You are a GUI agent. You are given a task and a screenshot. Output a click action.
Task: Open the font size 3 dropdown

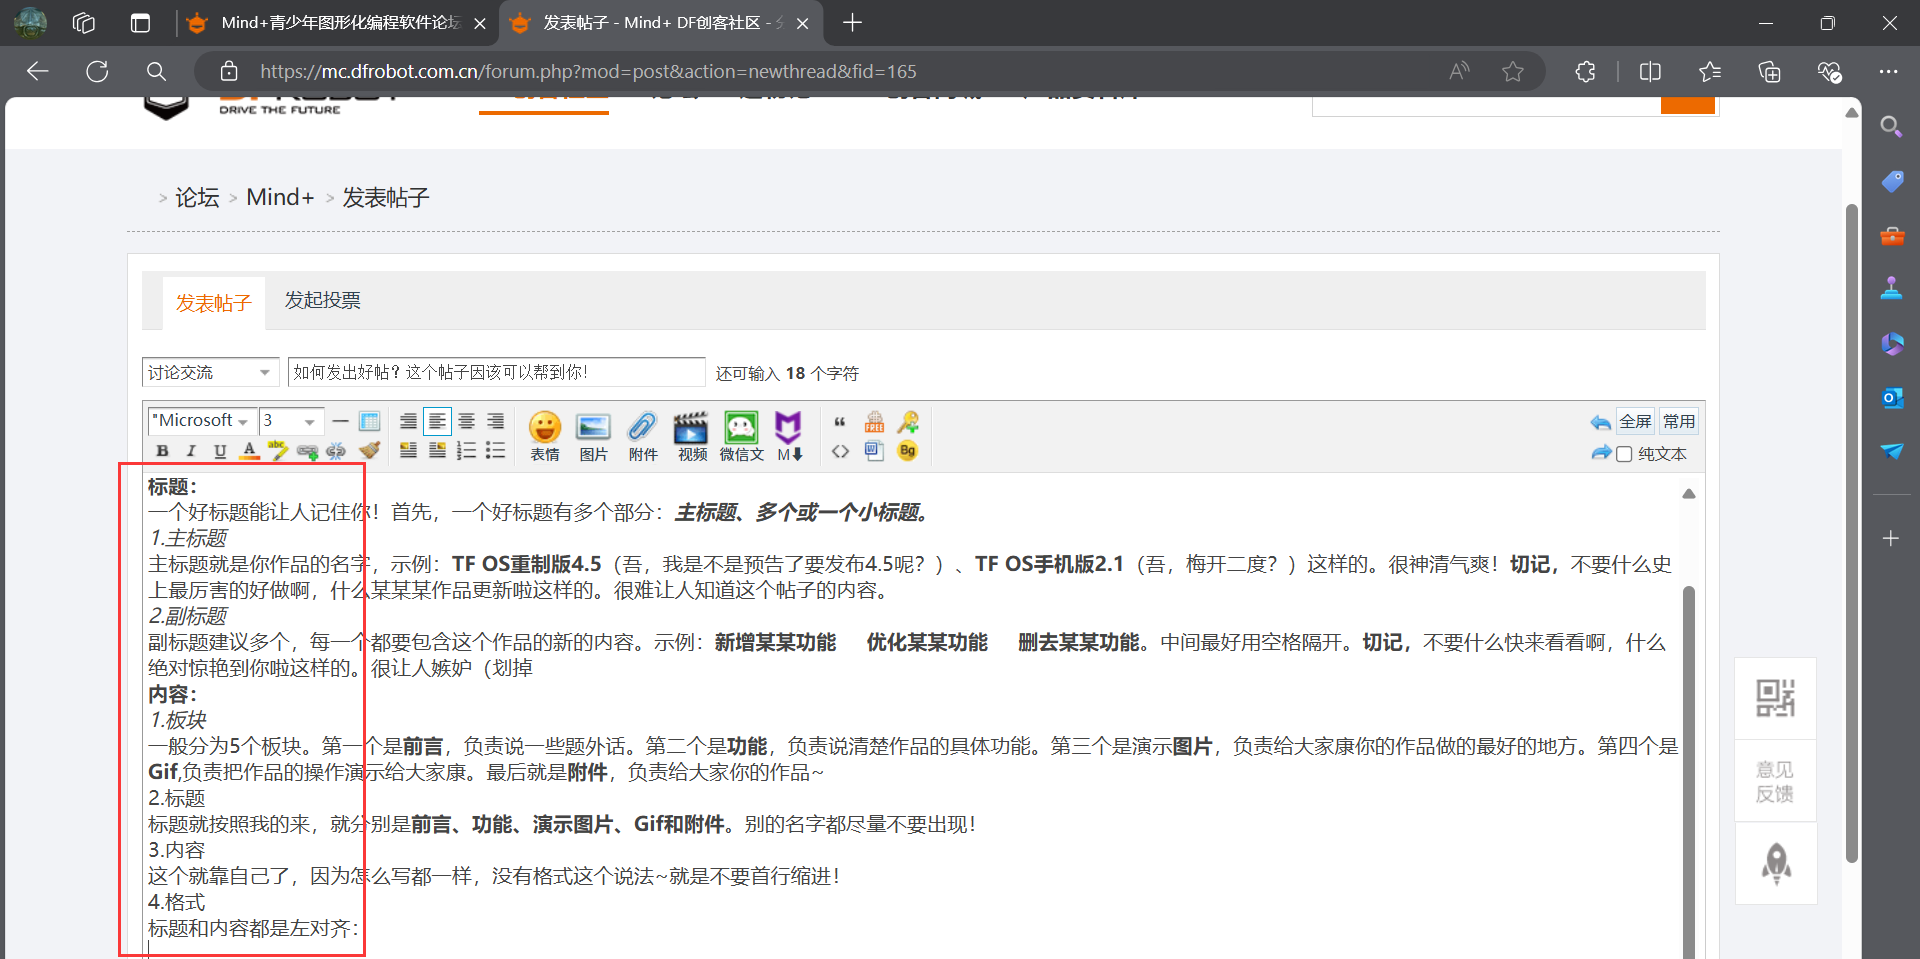point(290,421)
